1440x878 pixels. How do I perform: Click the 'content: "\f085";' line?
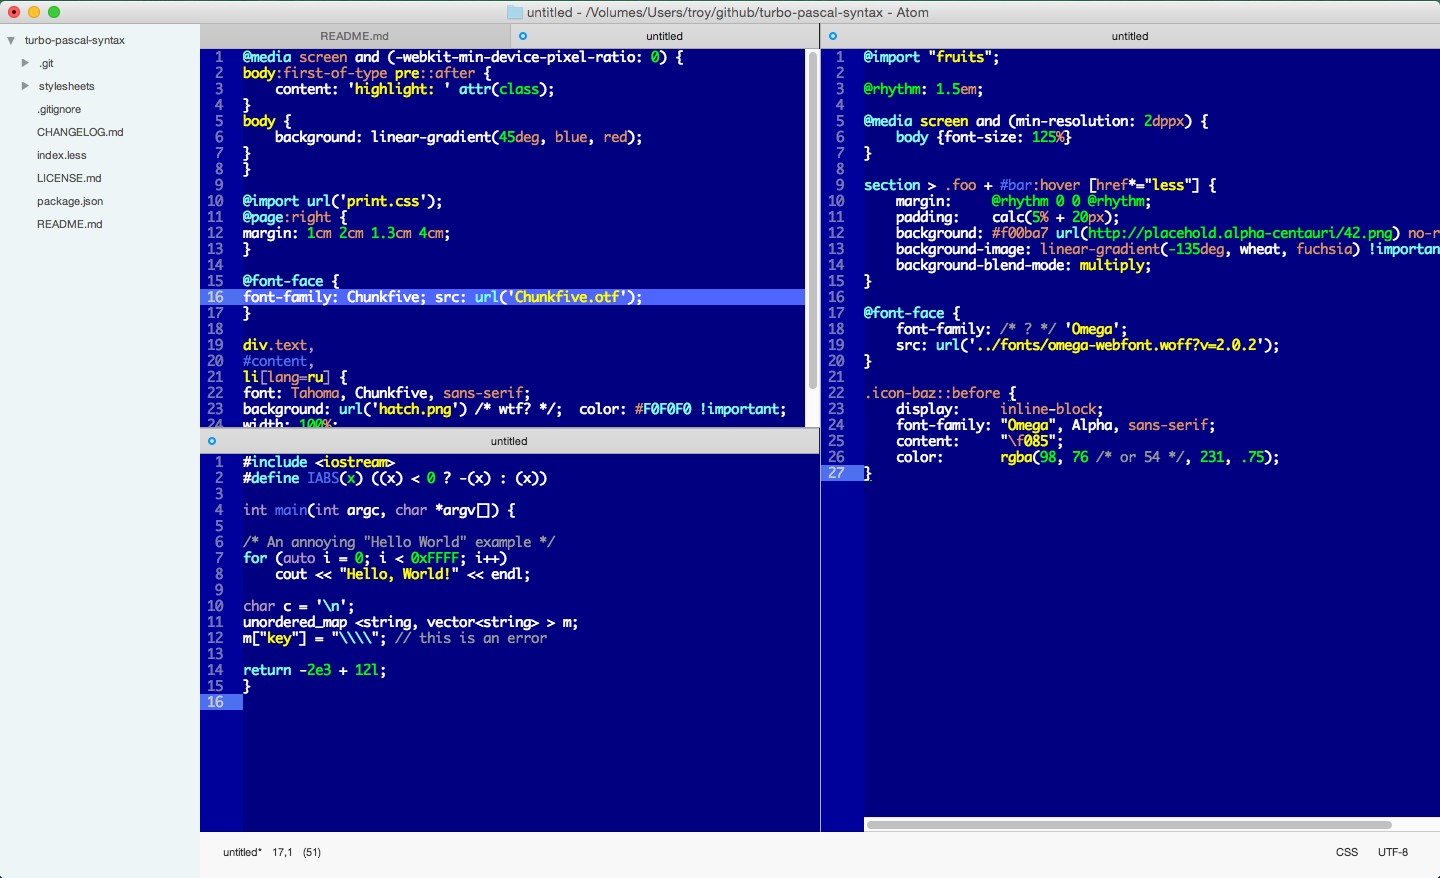979,441
